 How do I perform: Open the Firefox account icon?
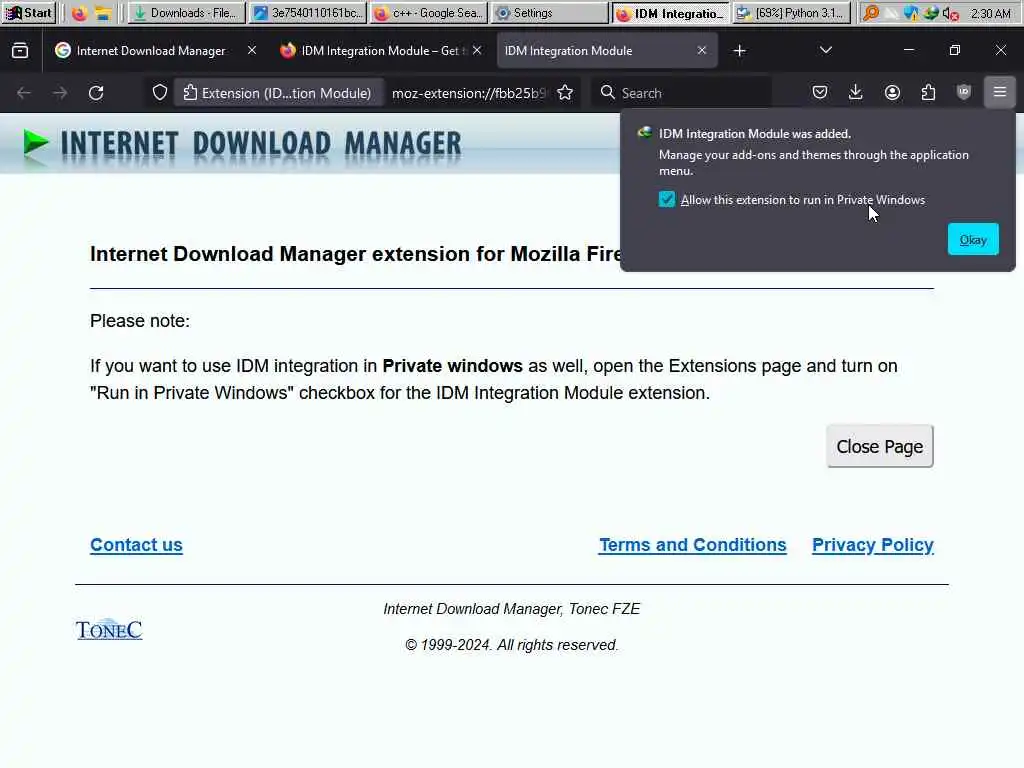coord(892,93)
